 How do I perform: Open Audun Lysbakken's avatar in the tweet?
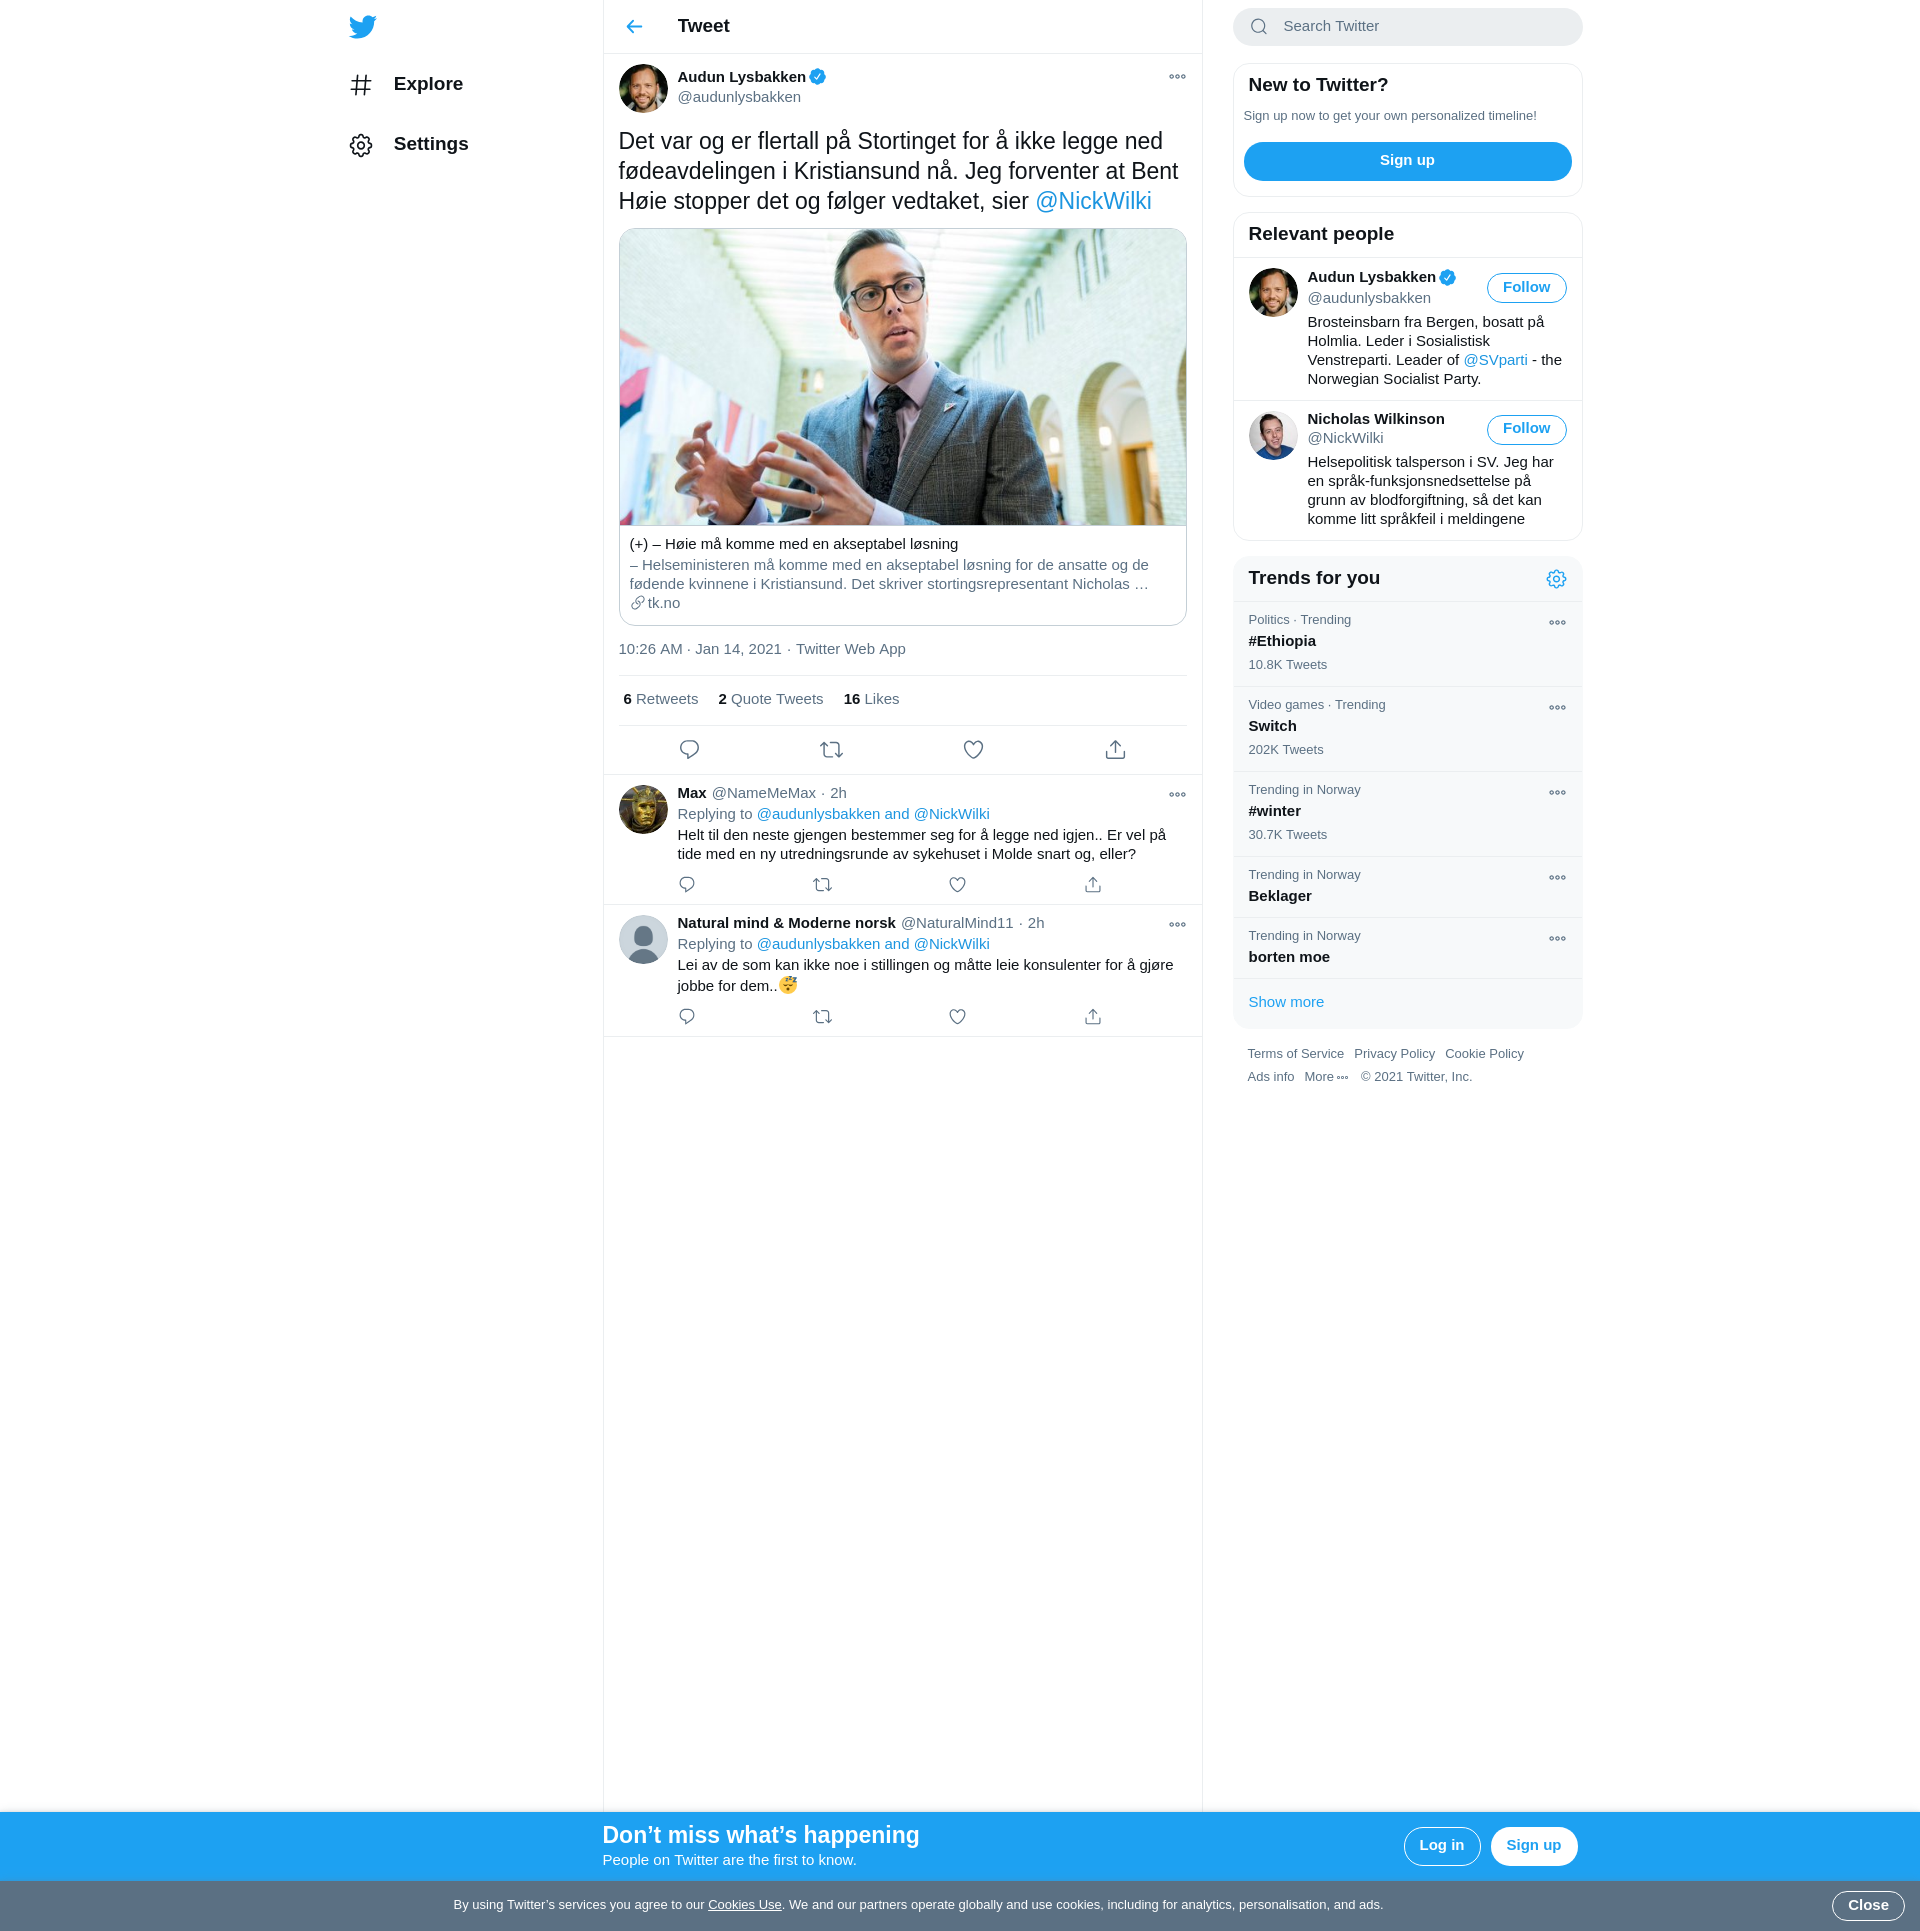pos(643,89)
